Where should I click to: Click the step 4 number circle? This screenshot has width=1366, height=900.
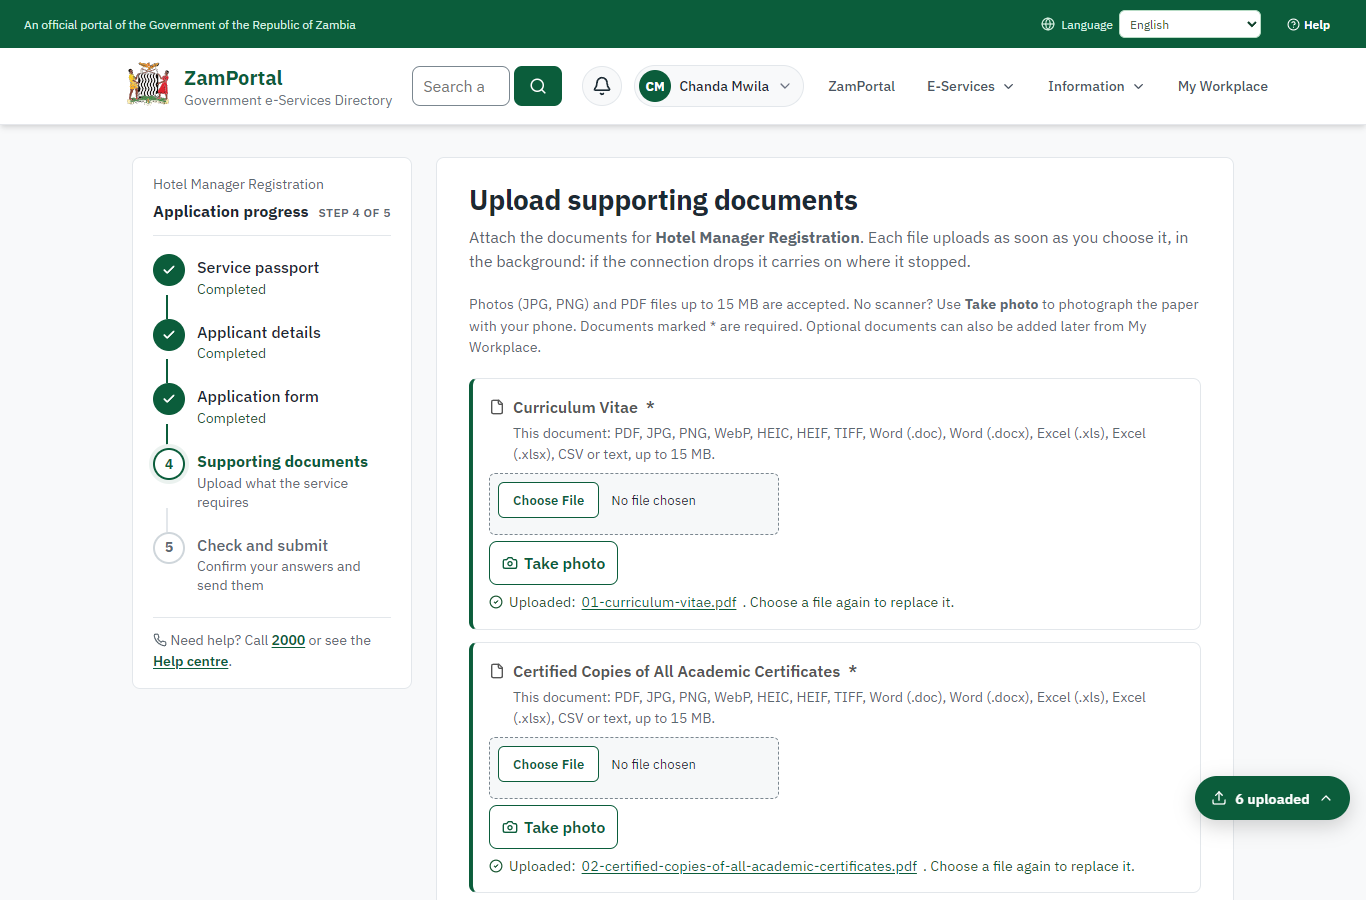tap(169, 464)
